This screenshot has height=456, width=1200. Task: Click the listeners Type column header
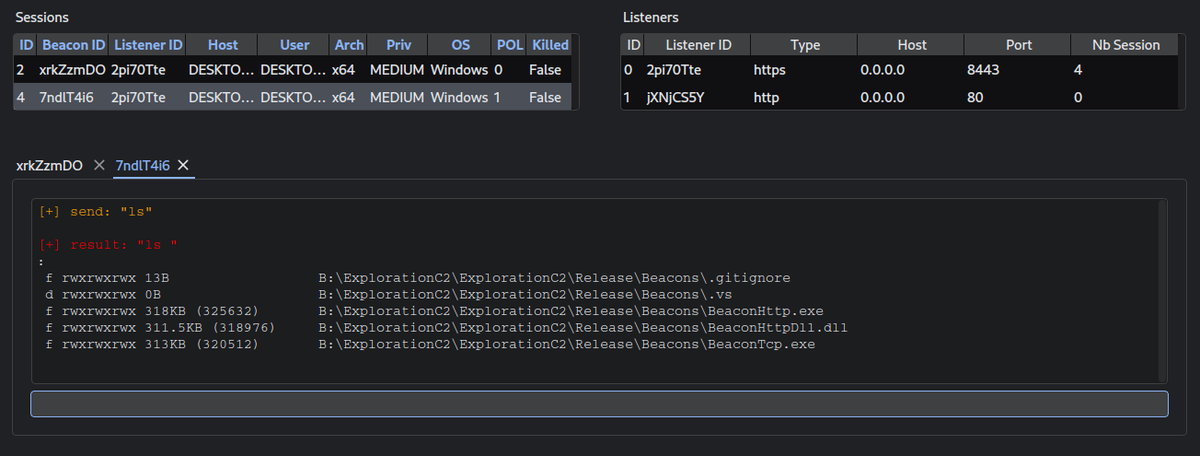(804, 45)
